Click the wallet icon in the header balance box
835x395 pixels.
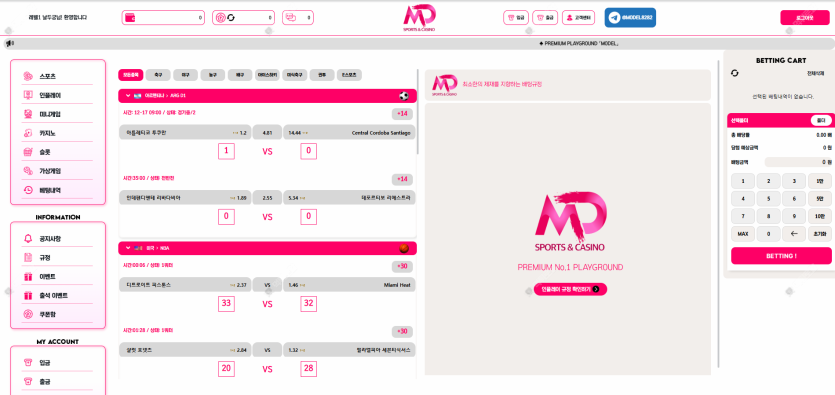tap(130, 18)
